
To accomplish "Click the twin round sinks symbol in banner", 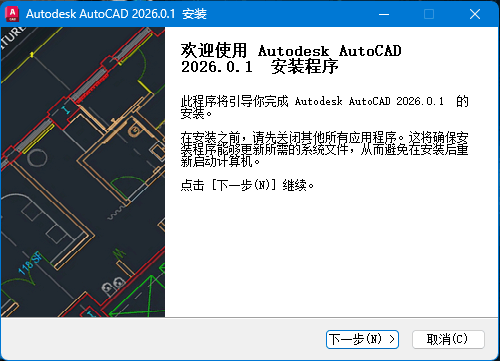I will point(113,285).
